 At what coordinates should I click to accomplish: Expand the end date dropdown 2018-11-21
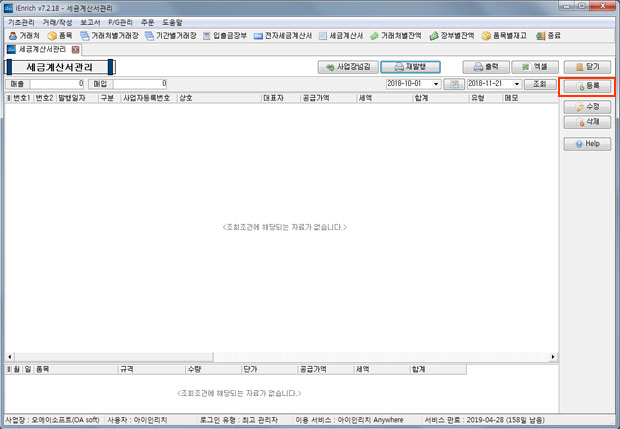(x=517, y=84)
